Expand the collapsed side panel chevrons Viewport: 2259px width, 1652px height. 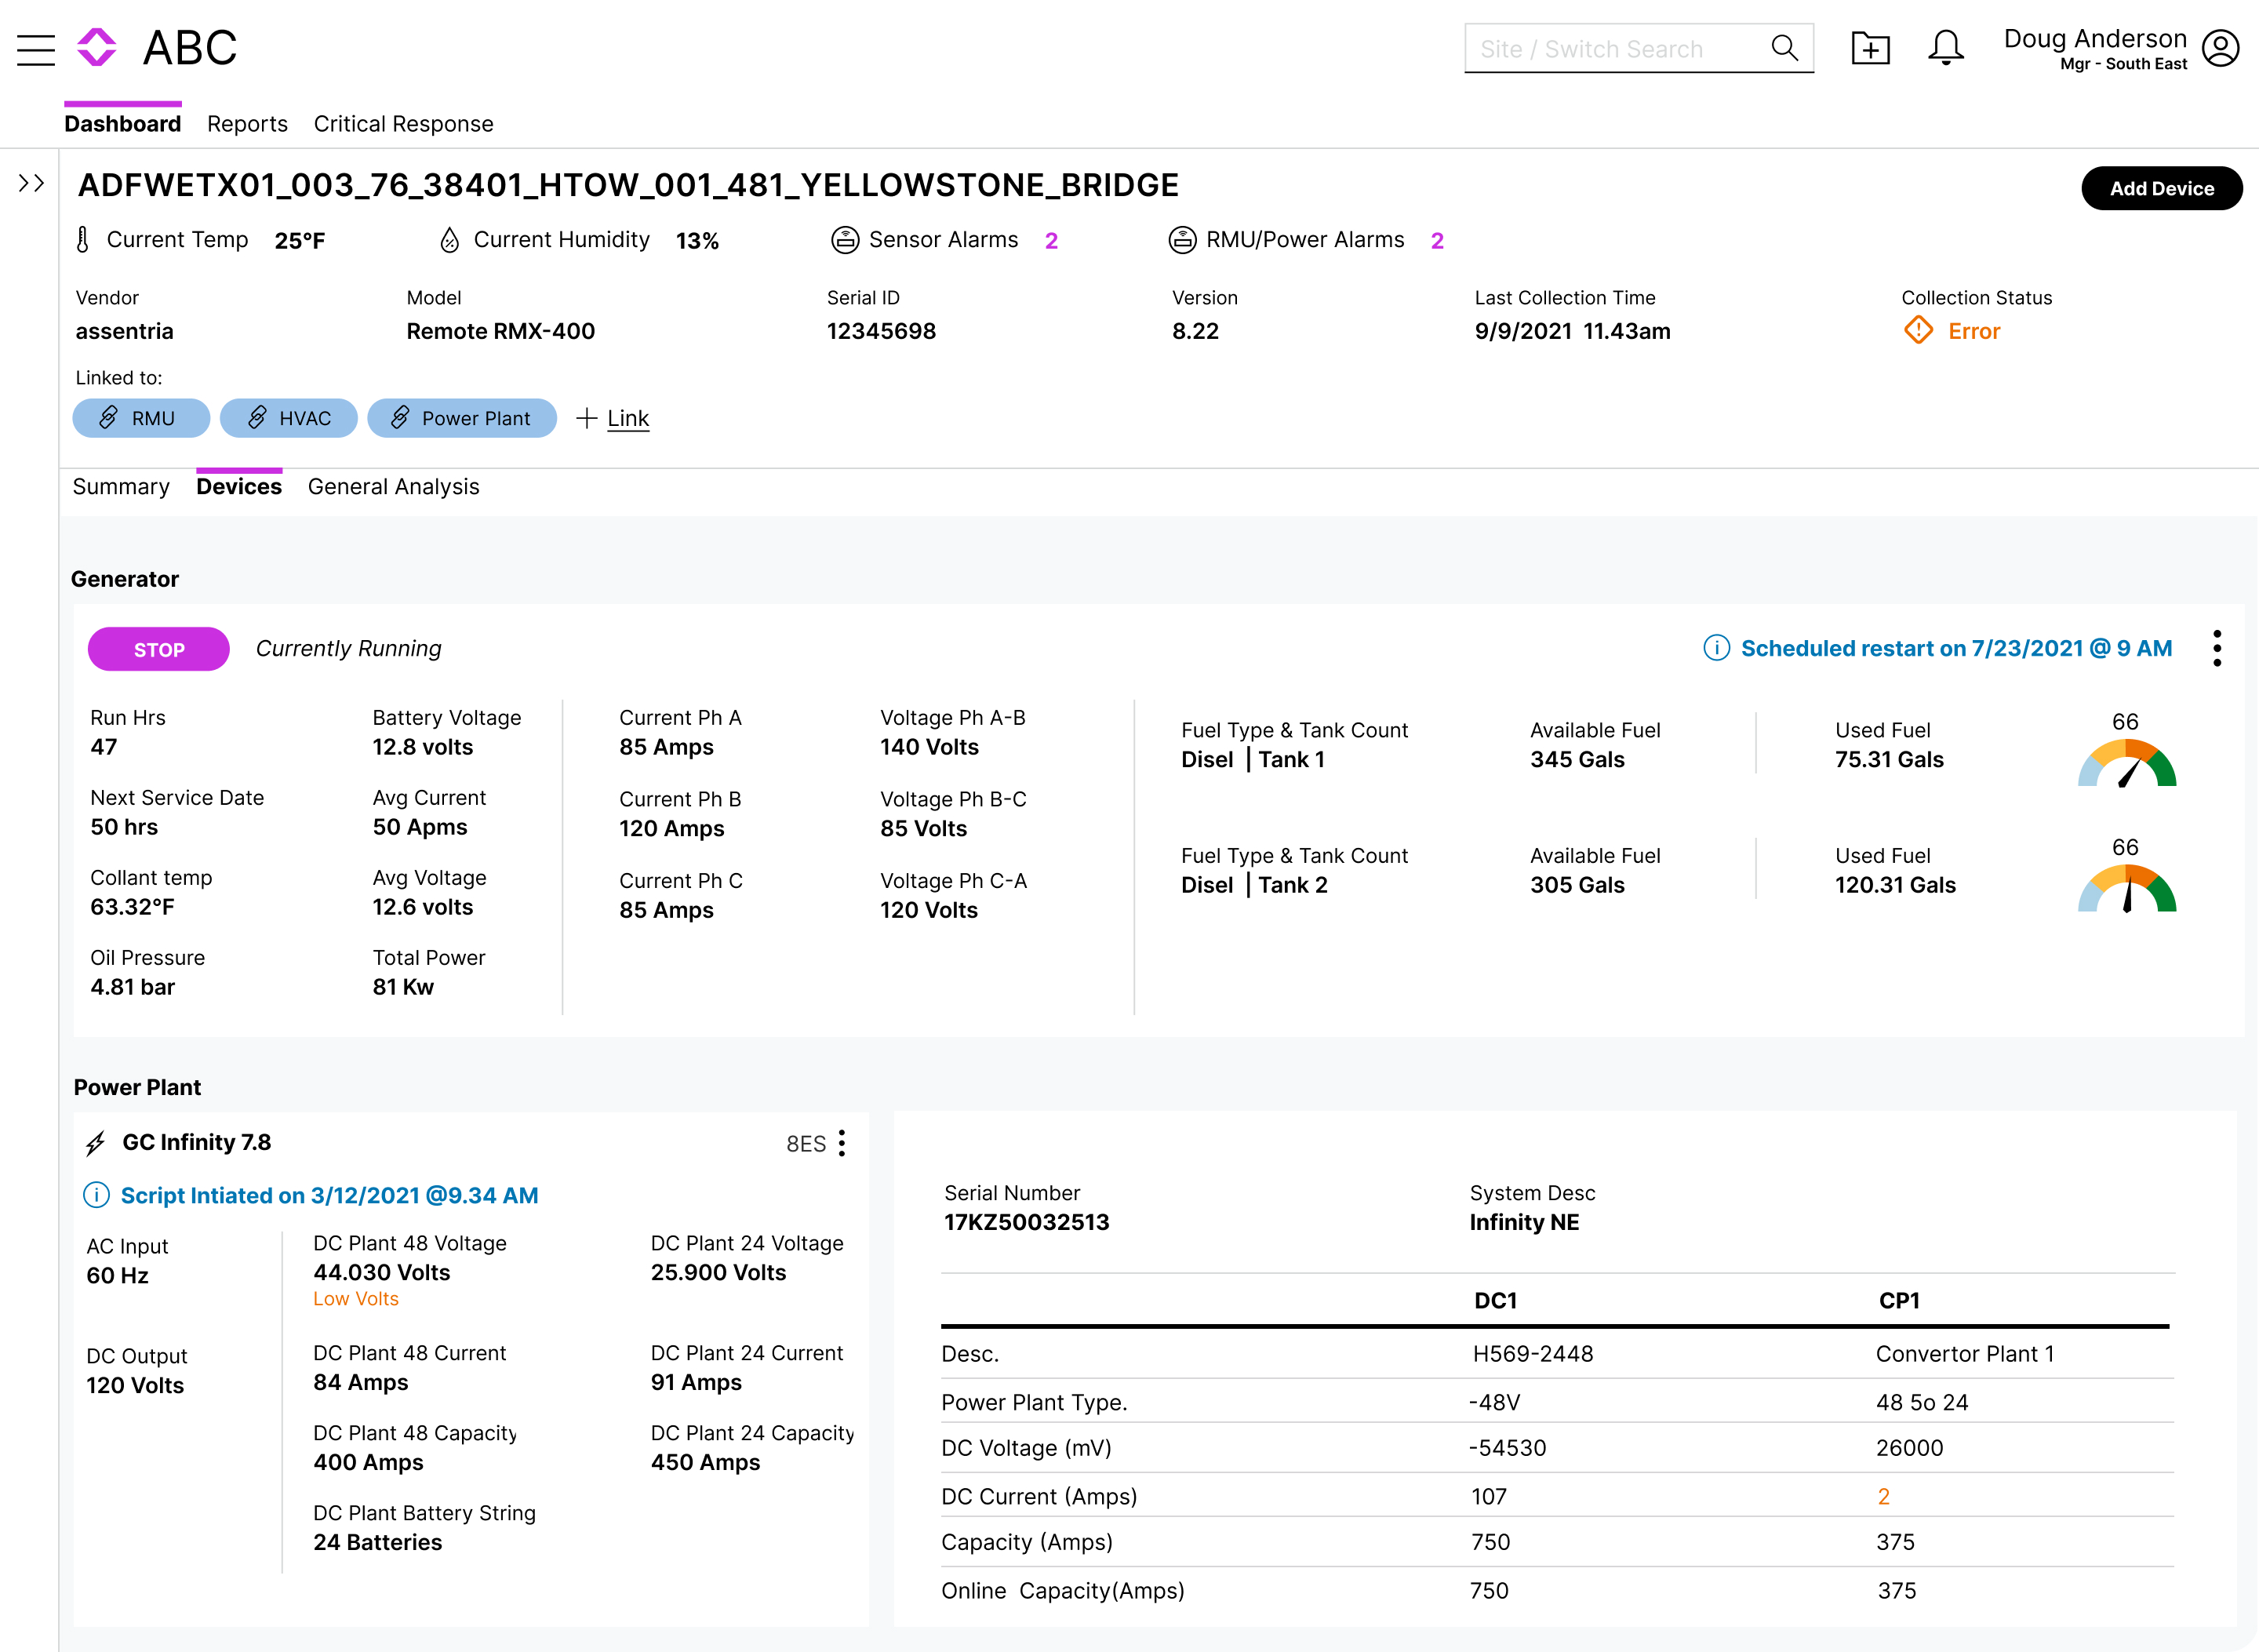pos(32,183)
